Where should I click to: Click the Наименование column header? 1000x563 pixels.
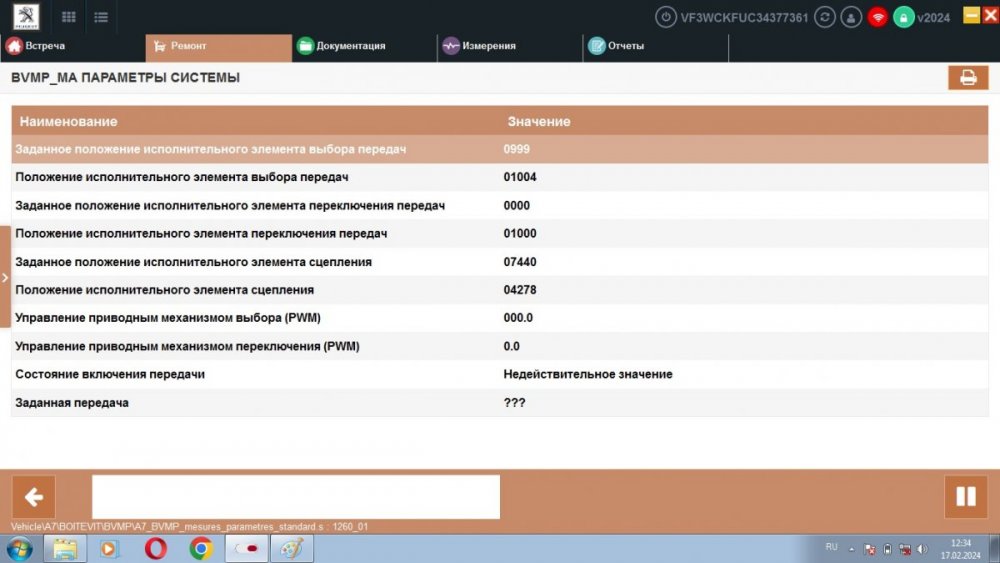point(68,121)
